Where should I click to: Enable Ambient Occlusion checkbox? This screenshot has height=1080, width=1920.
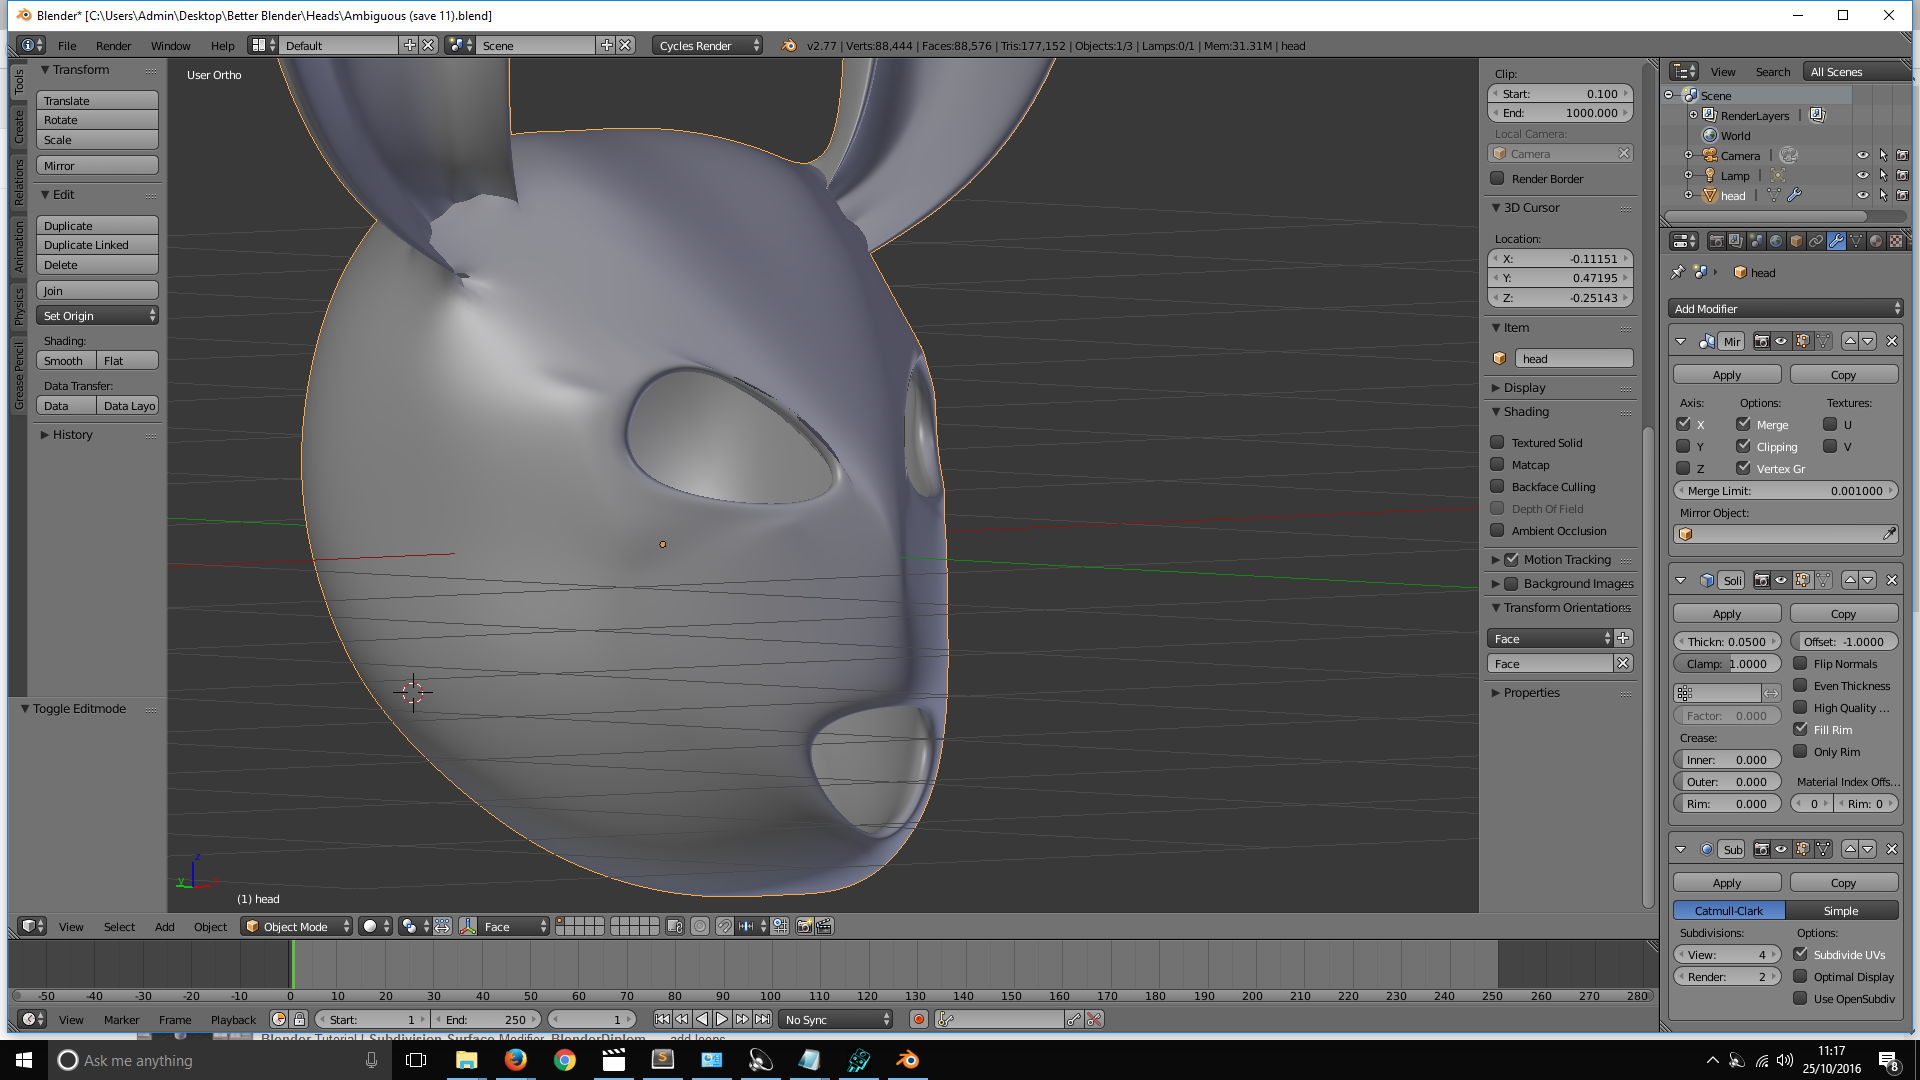(1497, 530)
